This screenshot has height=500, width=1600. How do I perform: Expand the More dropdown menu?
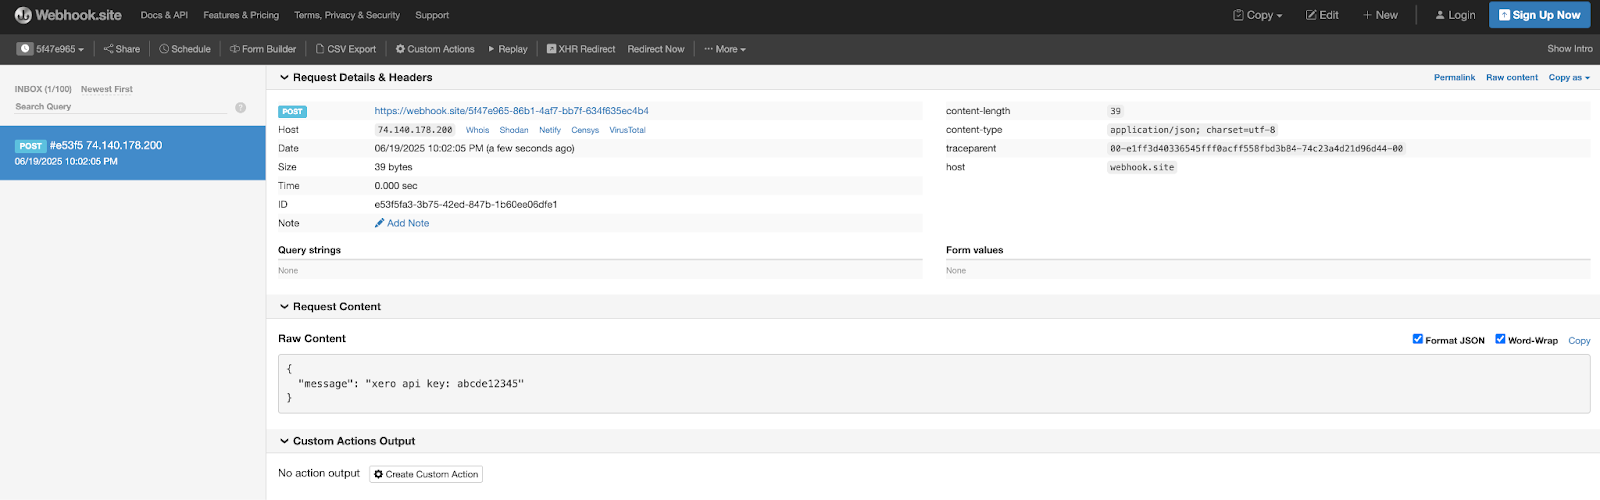click(x=725, y=49)
